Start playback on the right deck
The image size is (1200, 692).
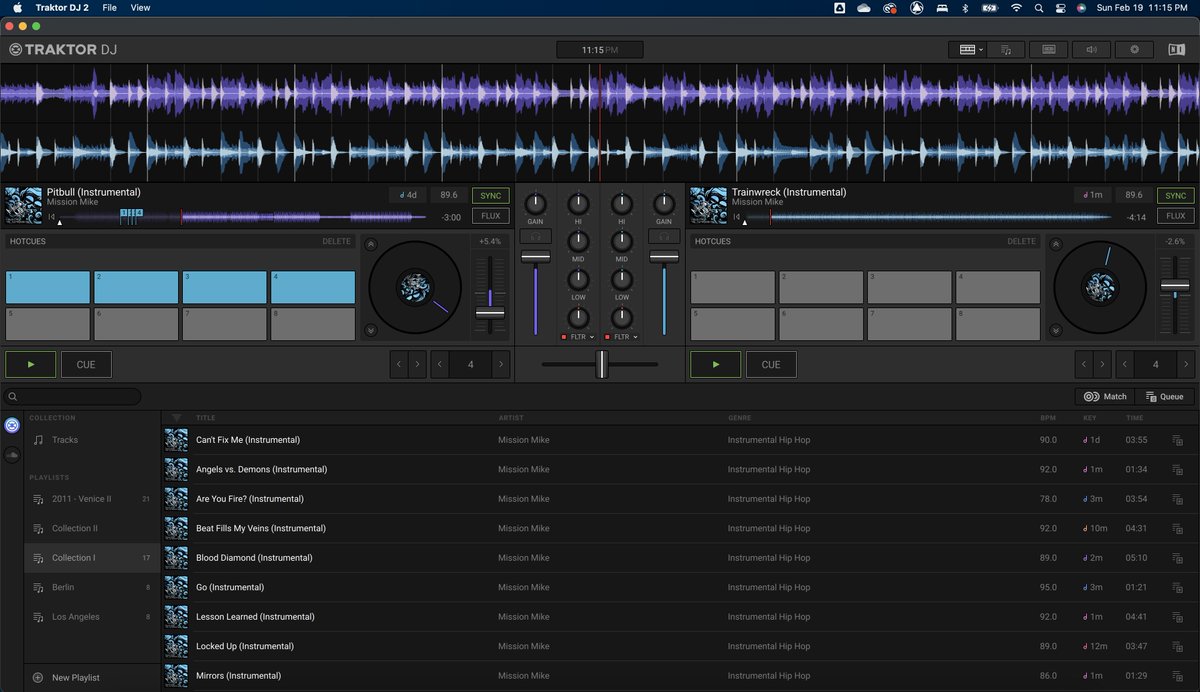click(716, 365)
